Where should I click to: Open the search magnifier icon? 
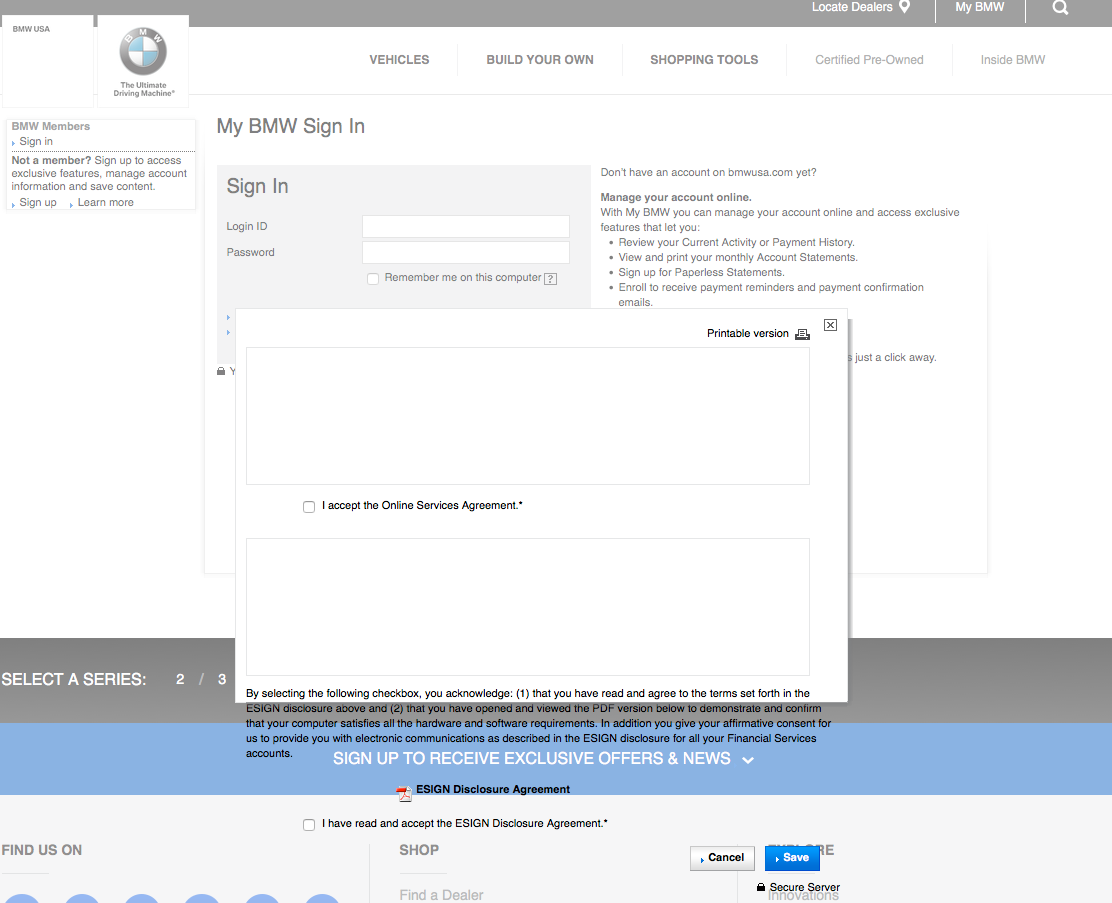pyautogui.click(x=1060, y=8)
